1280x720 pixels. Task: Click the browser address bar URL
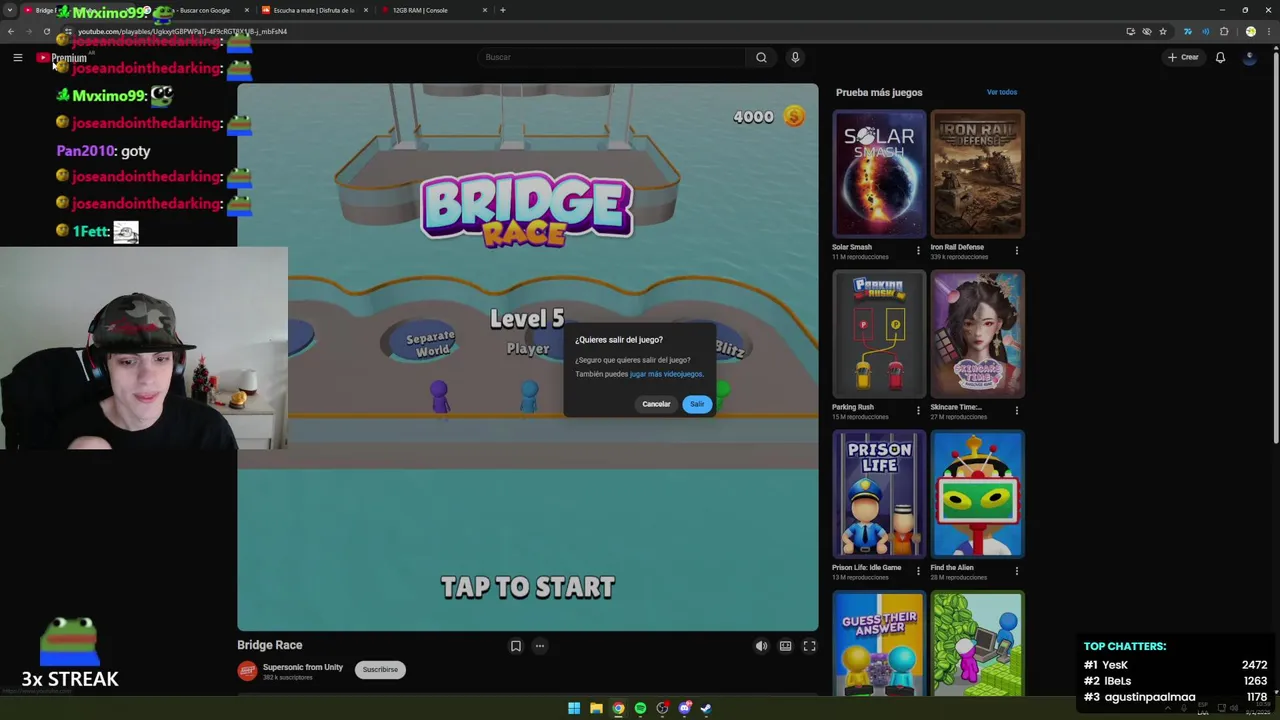coord(182,31)
